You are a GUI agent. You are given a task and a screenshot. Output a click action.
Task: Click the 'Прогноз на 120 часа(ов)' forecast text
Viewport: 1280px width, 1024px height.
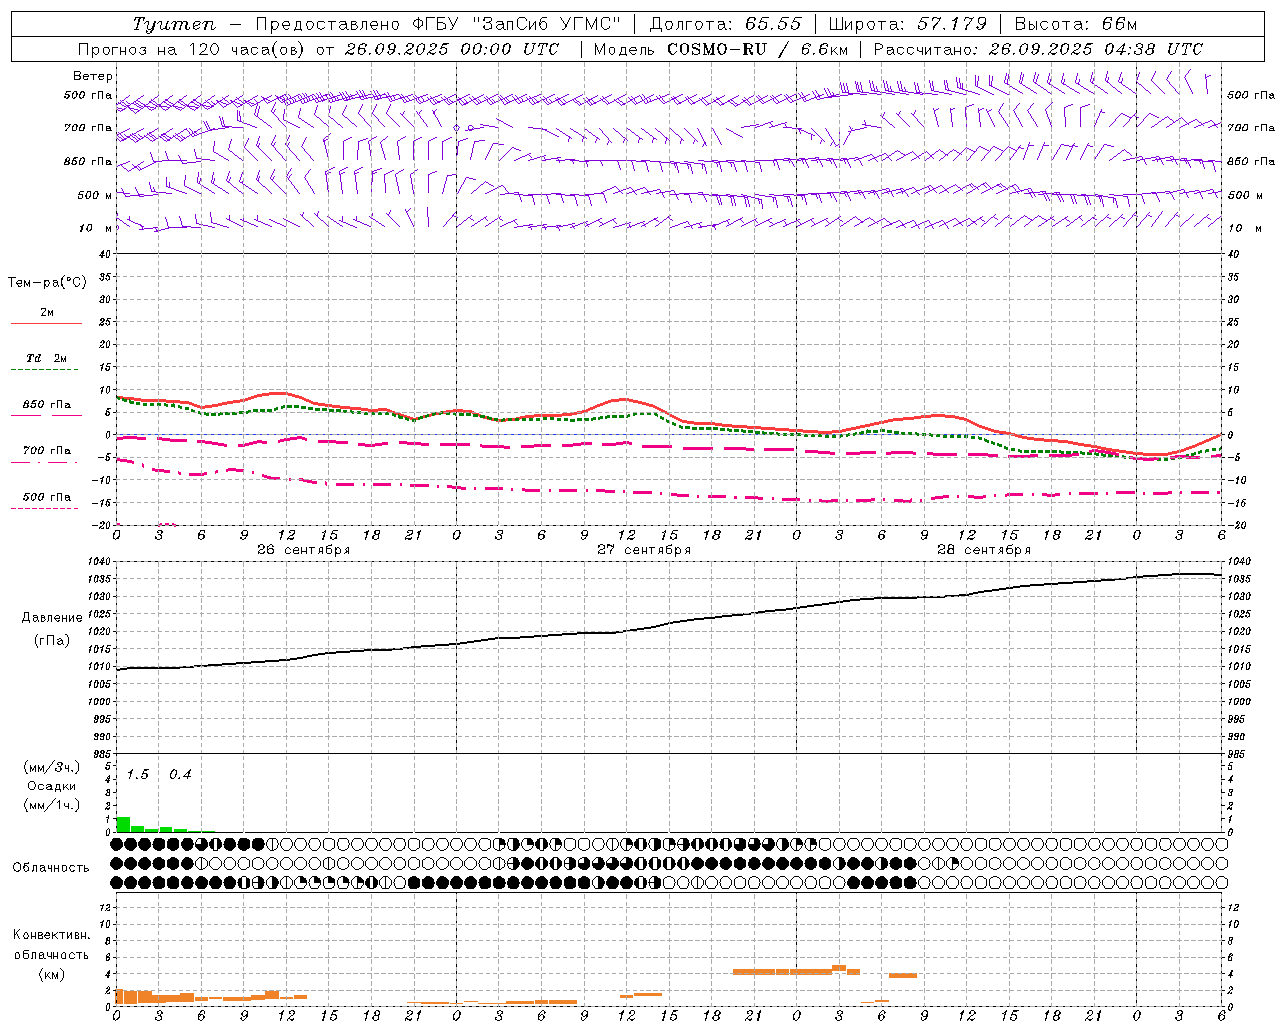click(x=192, y=49)
